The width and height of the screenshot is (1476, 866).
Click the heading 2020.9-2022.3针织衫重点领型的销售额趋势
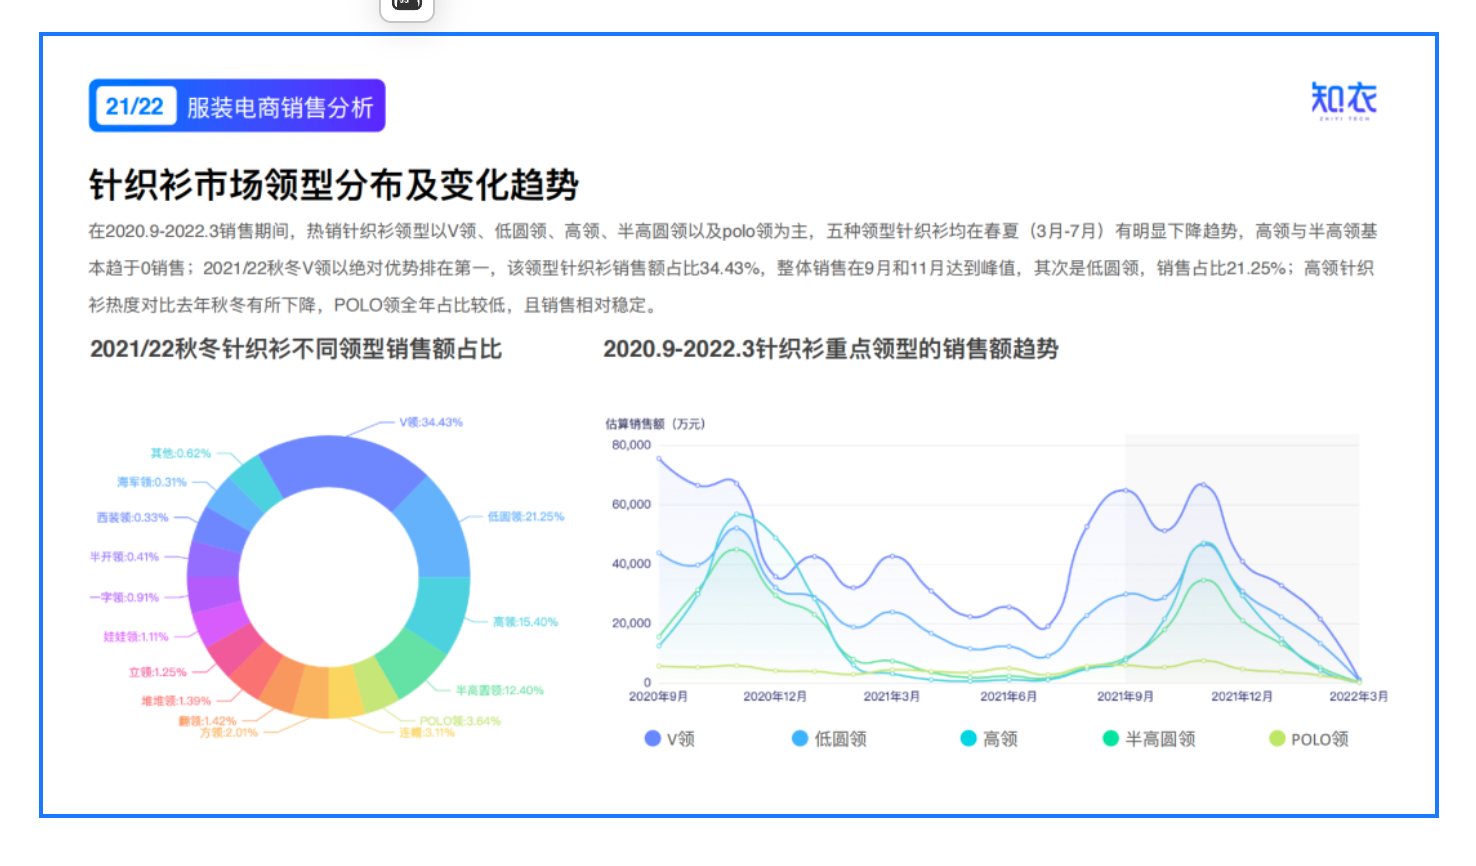point(831,349)
